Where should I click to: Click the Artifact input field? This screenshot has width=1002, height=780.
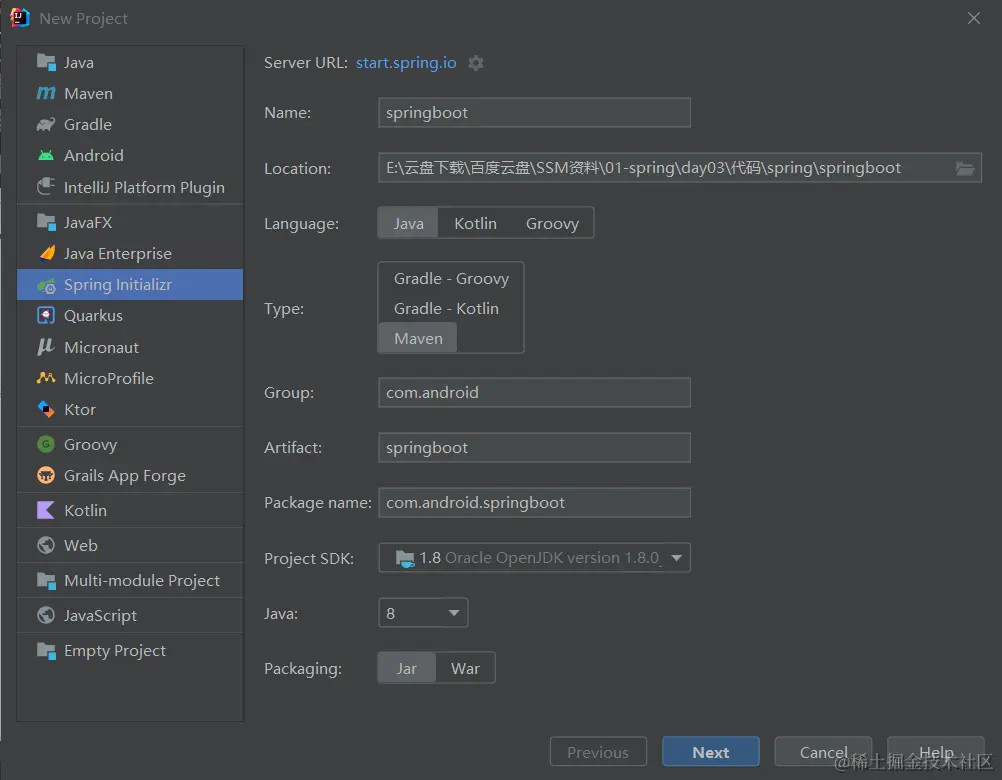(534, 447)
